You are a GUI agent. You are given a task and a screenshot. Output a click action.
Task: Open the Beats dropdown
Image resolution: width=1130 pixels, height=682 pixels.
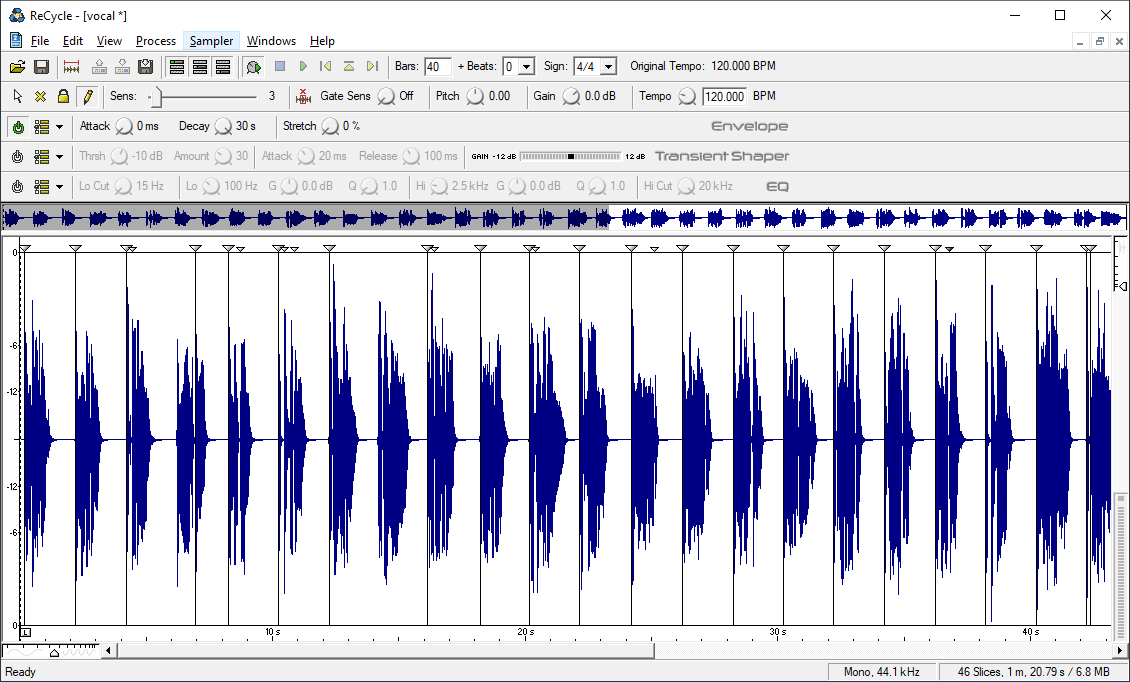pos(526,67)
